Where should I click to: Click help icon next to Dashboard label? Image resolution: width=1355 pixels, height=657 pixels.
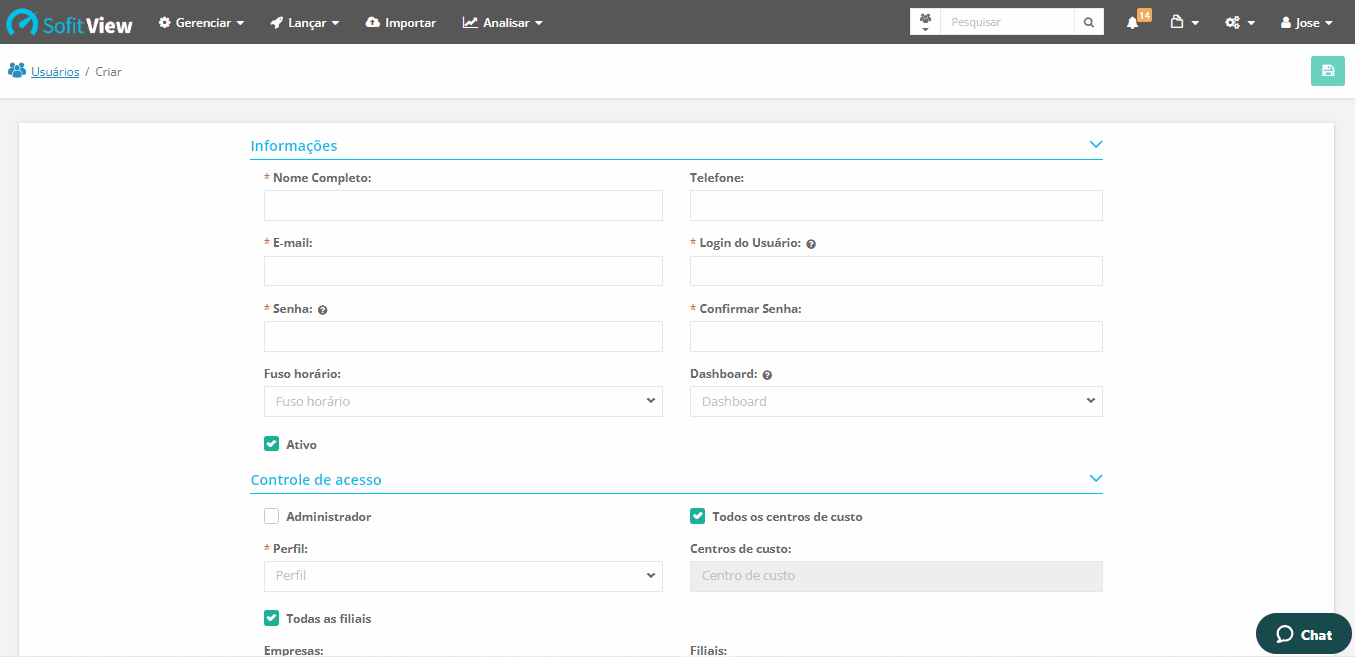pyautogui.click(x=767, y=375)
